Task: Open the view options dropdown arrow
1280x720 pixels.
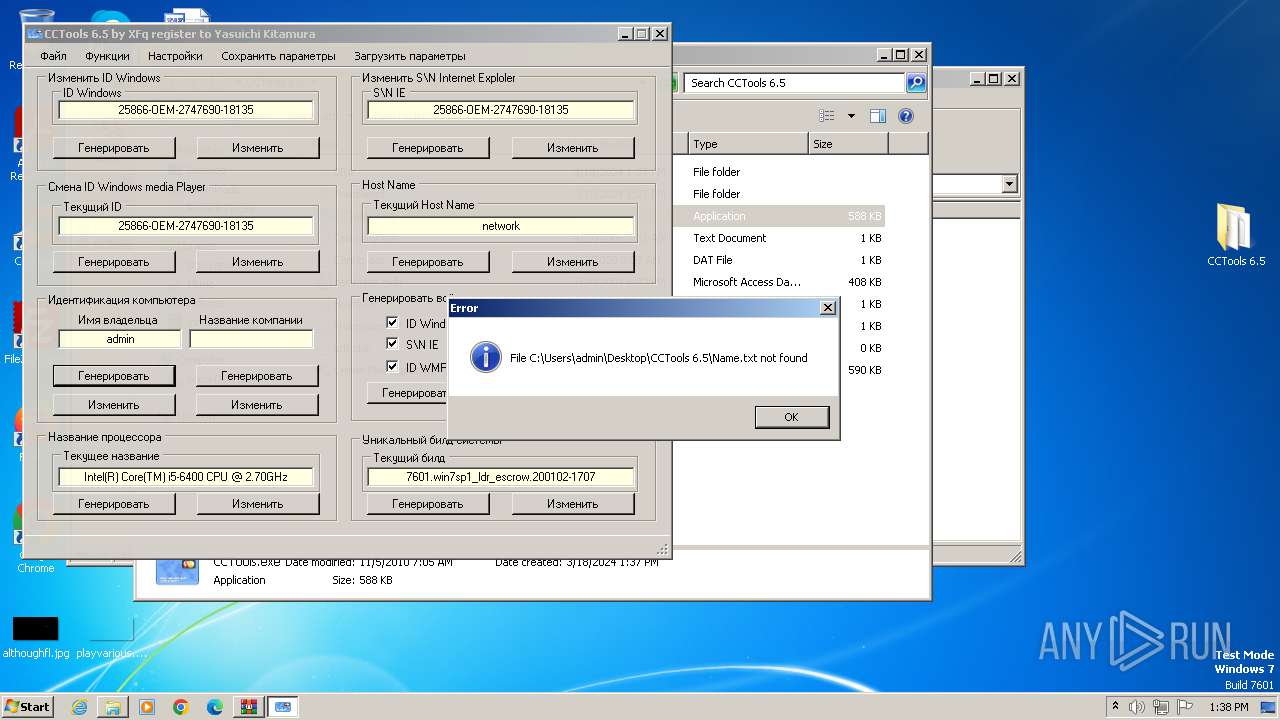Action: click(851, 116)
